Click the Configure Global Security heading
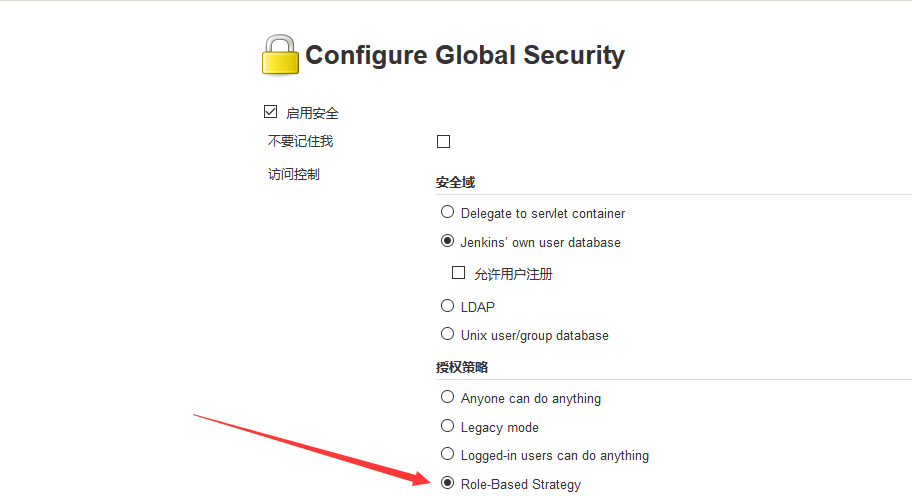The image size is (912, 496). 464,55
